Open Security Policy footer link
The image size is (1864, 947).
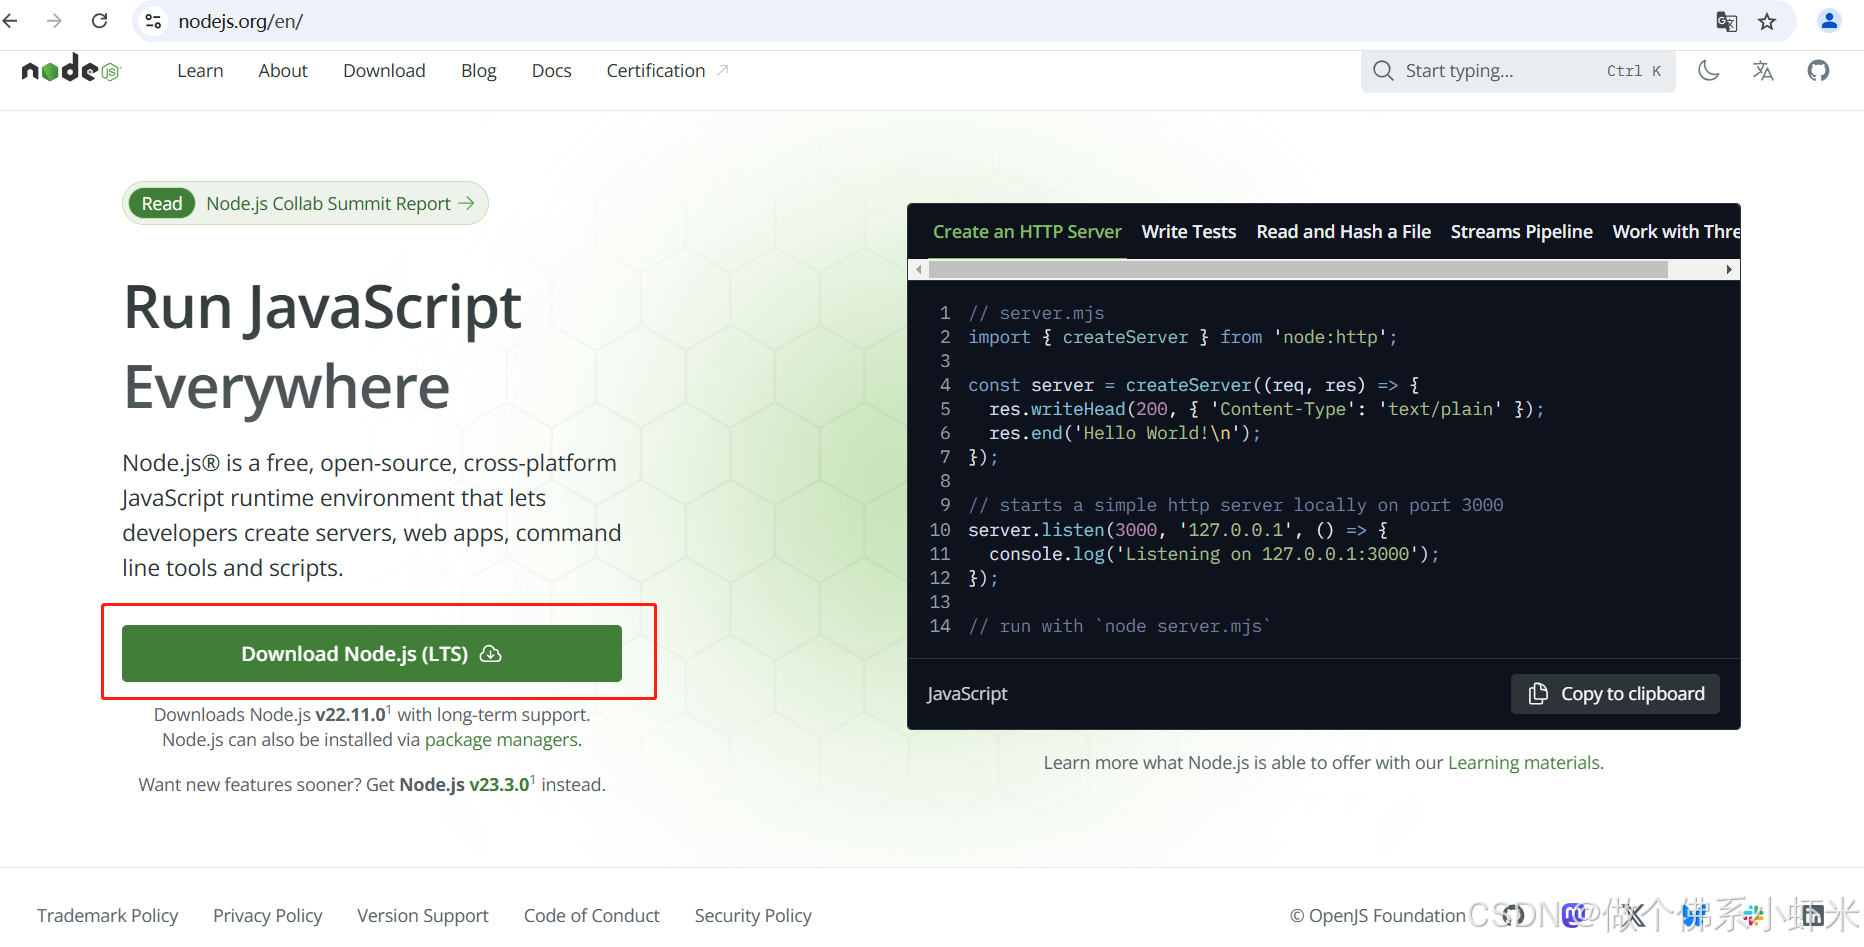(753, 916)
